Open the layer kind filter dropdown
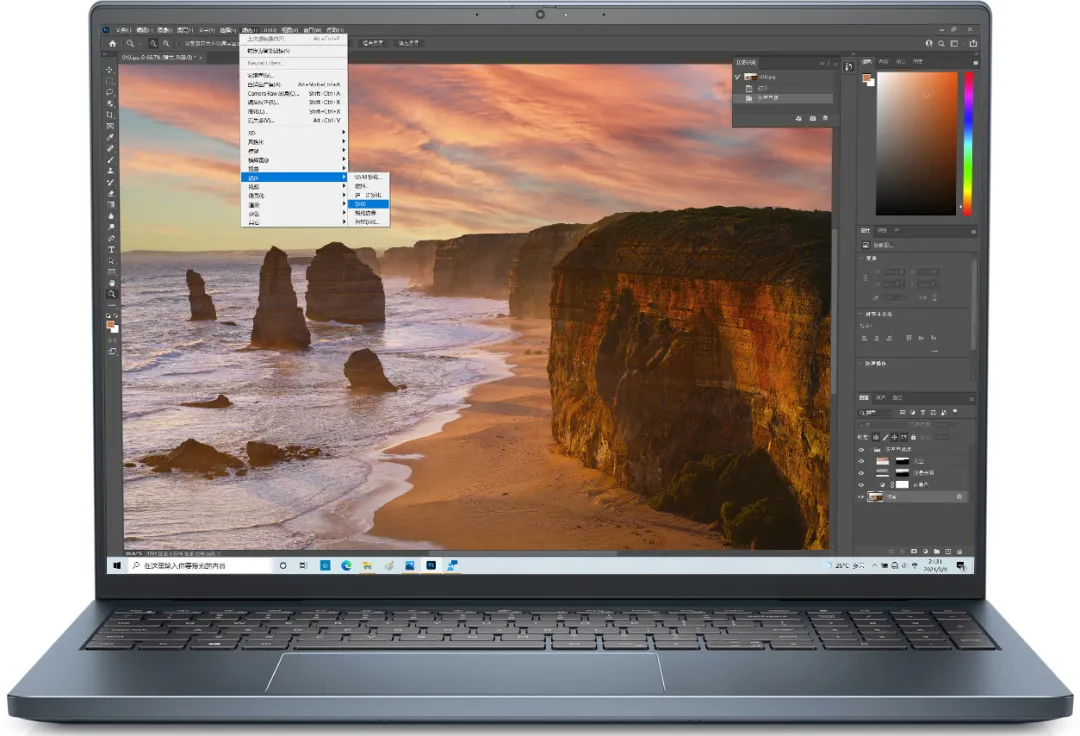The width and height of the screenshot is (1080, 736). (875, 412)
